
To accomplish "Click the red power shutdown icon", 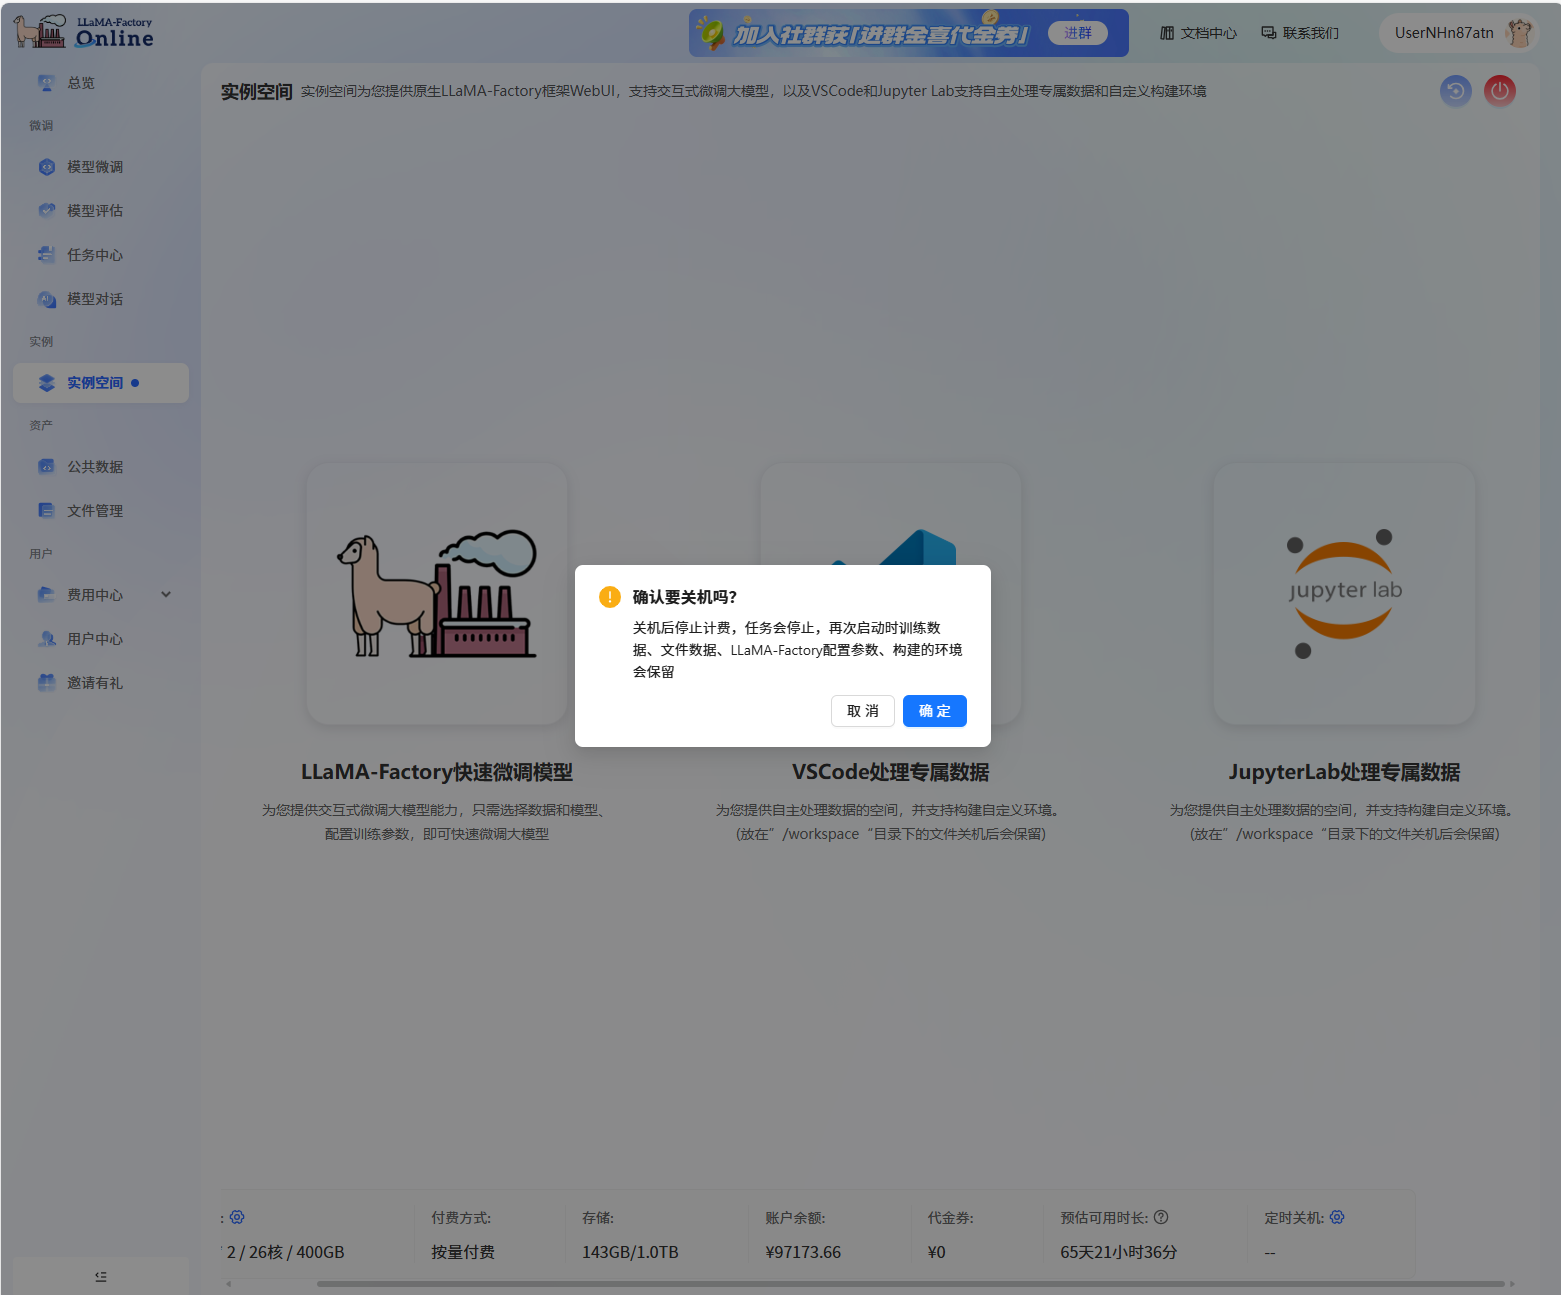I will coord(1499,91).
